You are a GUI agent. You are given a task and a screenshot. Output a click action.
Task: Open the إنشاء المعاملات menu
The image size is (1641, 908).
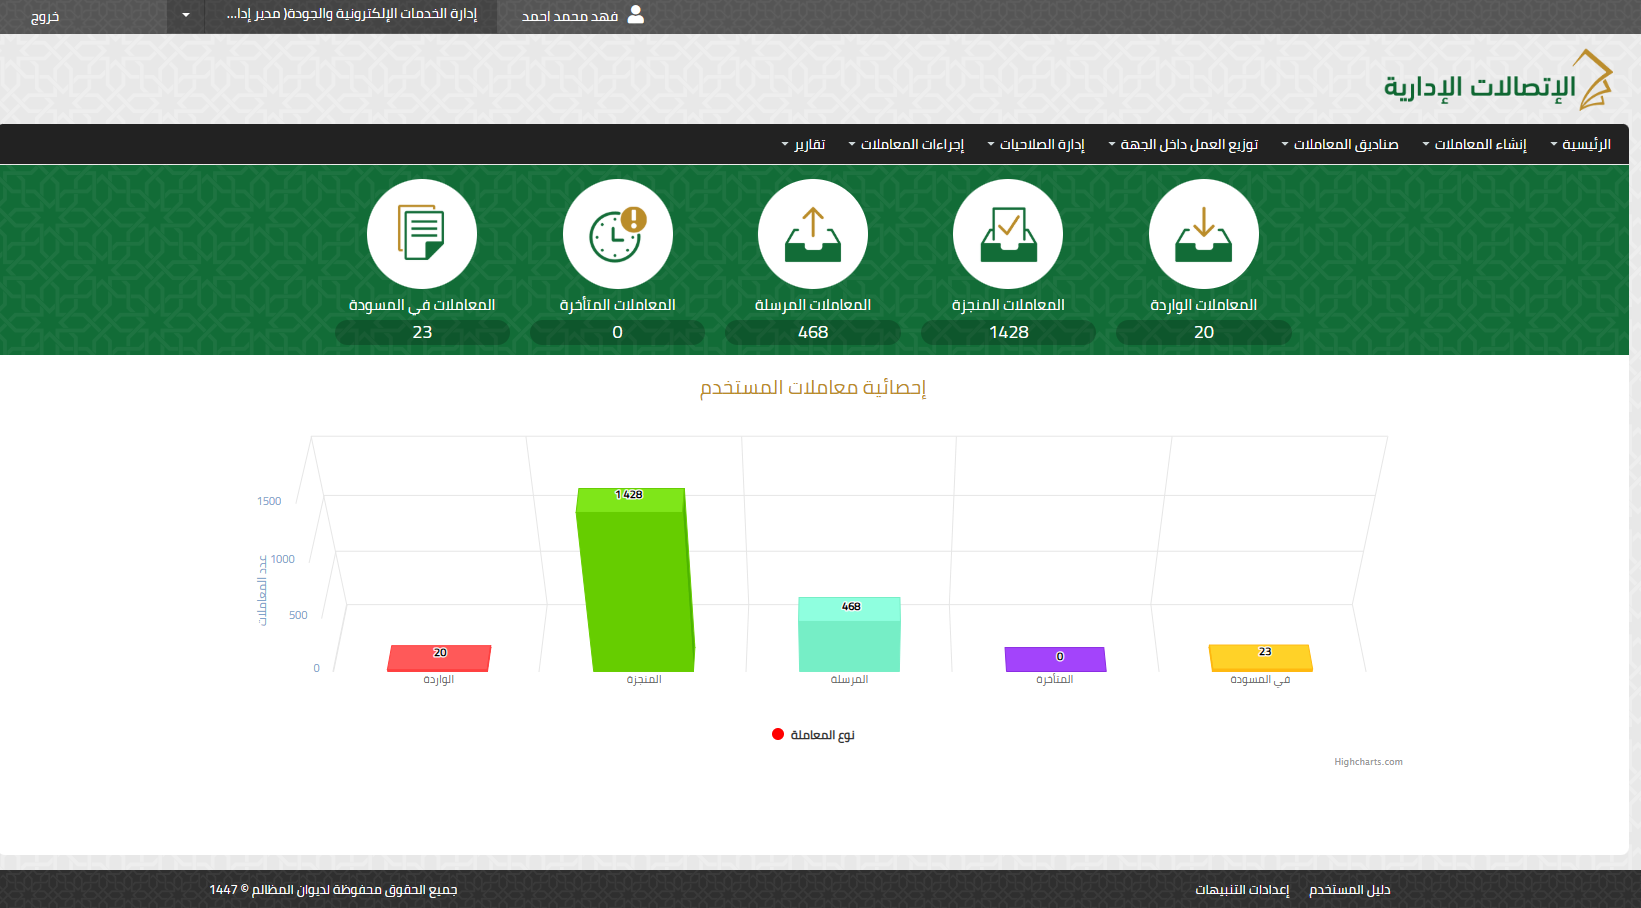coord(1475,145)
